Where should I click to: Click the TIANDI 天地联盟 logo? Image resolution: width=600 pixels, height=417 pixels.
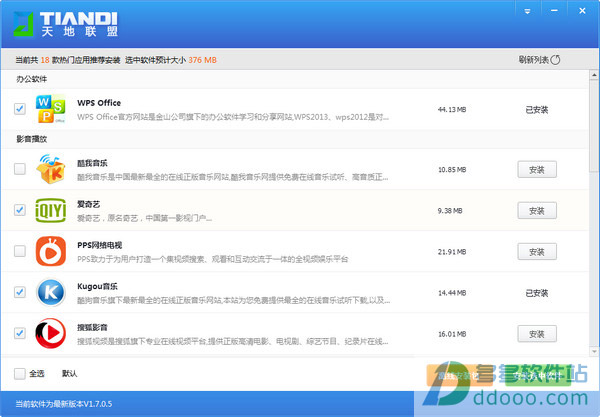pos(65,24)
